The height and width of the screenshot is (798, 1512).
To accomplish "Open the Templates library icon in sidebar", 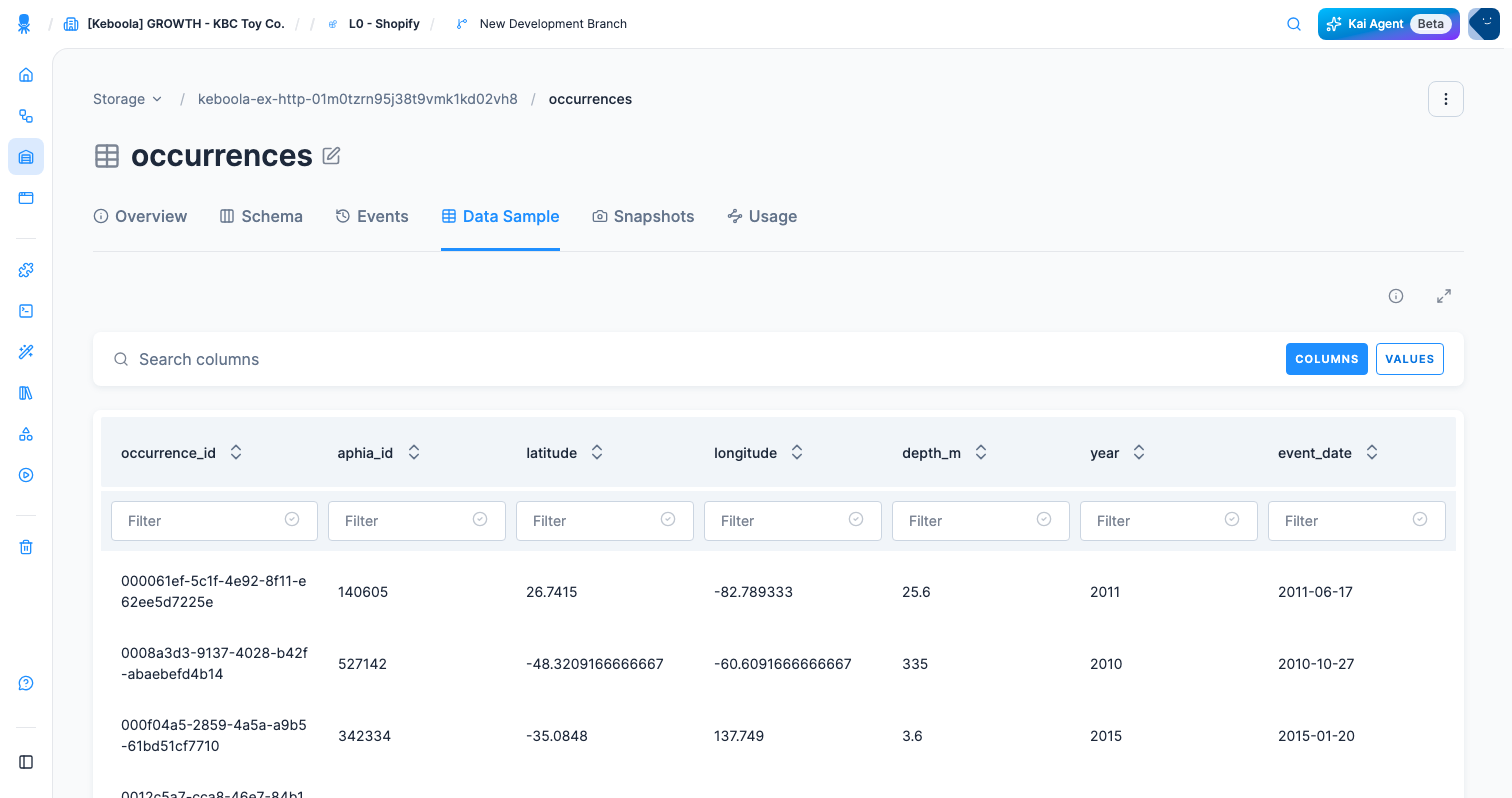I will tap(26, 393).
